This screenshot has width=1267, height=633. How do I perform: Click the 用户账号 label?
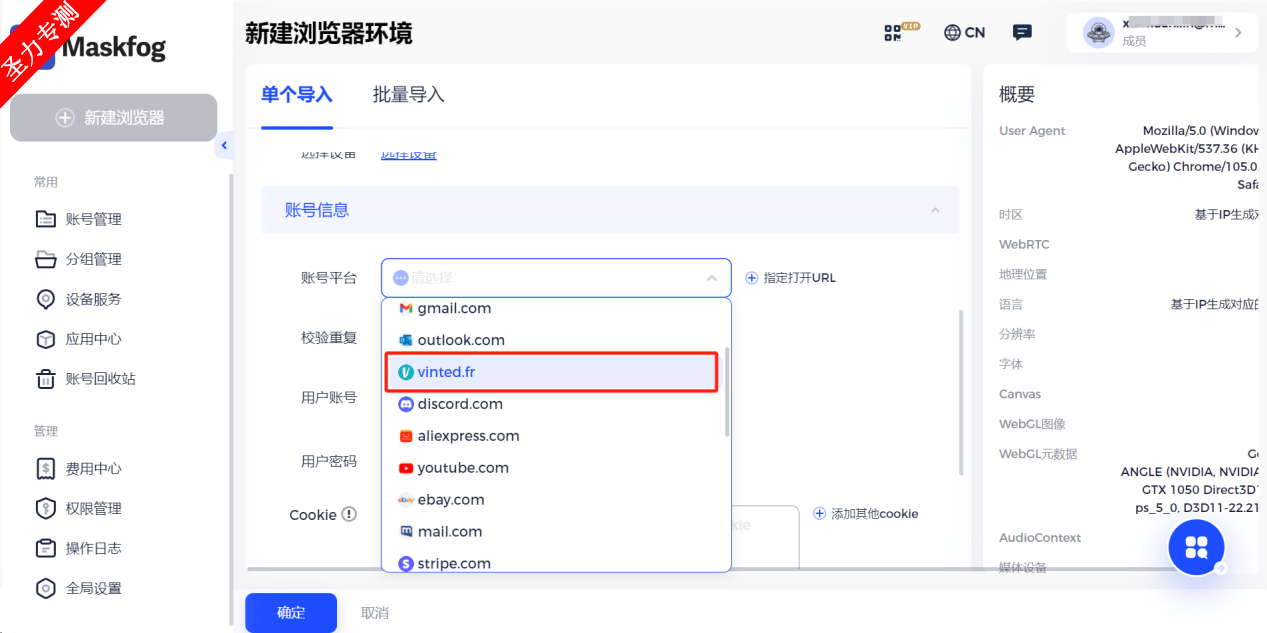(x=329, y=398)
